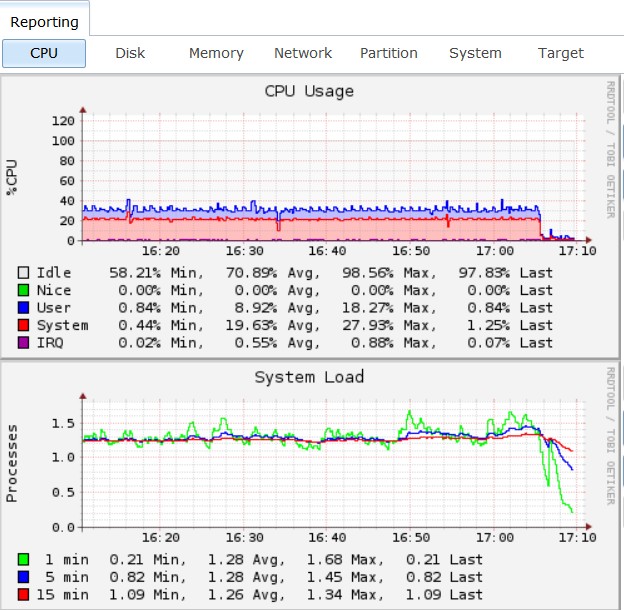
Task: Open the Network tab
Action: [303, 53]
